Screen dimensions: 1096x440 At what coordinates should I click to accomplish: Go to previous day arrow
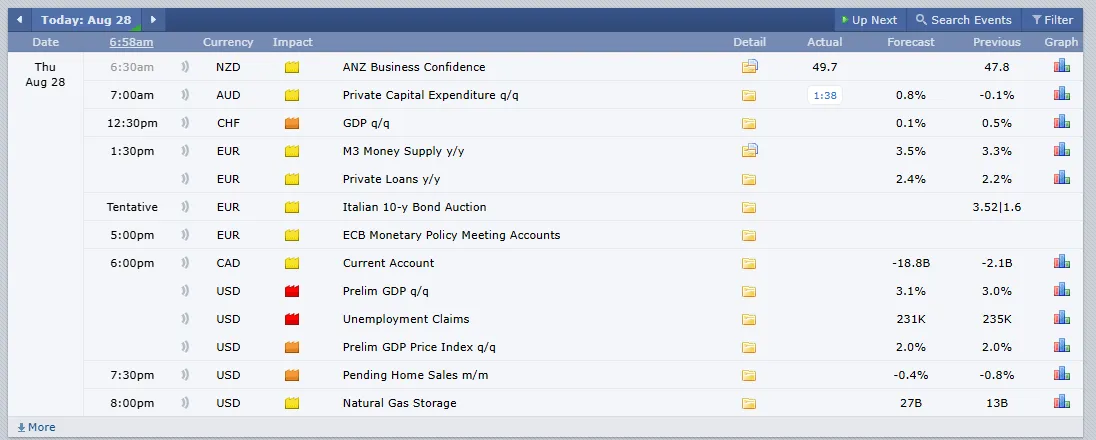click(19, 20)
